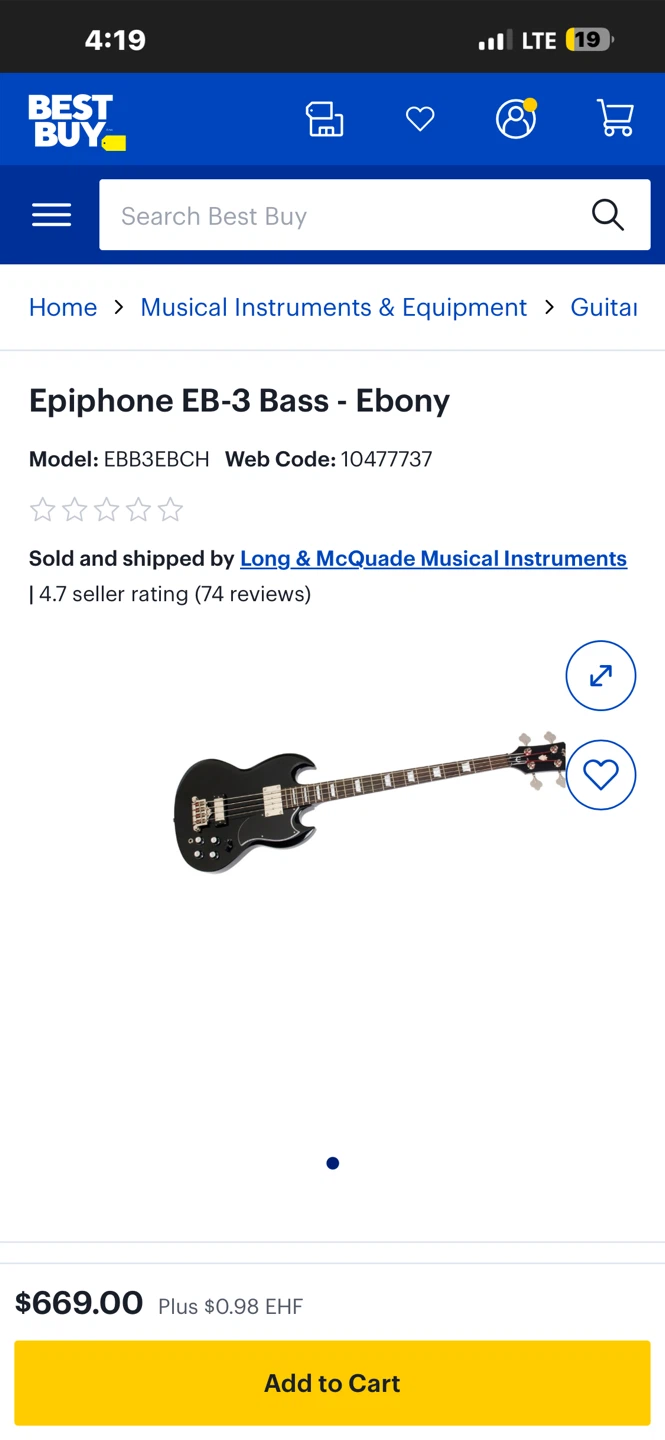Expand the Musical Instruments & Equipment category

[333, 307]
